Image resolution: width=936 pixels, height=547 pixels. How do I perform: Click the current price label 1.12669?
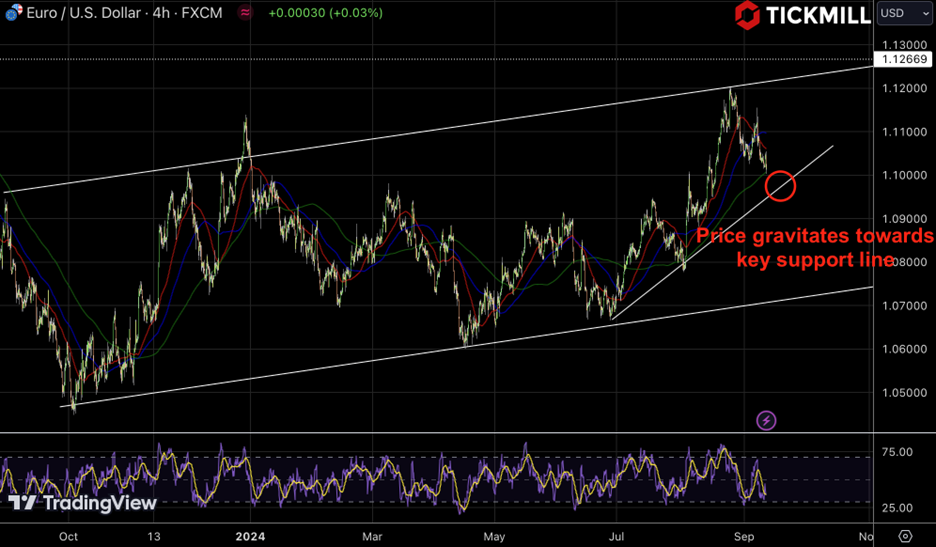904,59
